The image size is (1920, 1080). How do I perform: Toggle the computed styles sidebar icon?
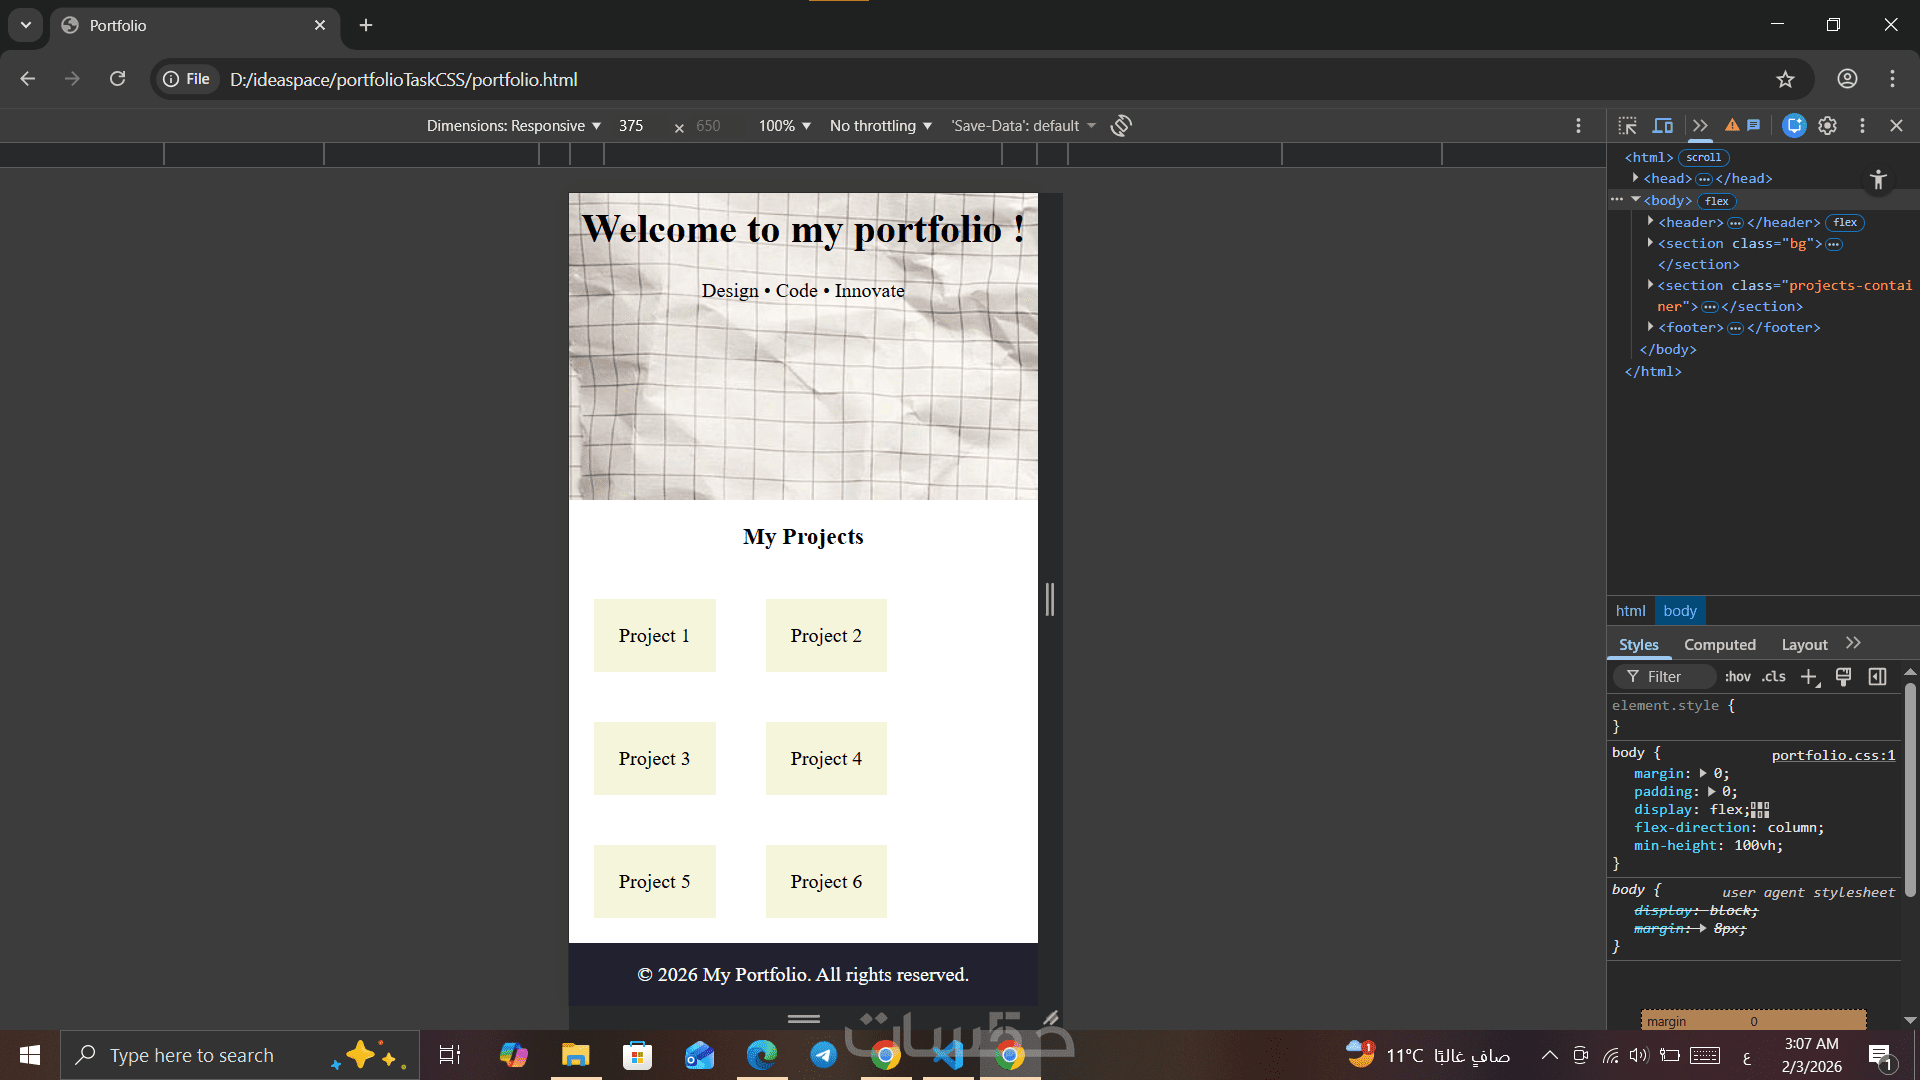click(1877, 677)
